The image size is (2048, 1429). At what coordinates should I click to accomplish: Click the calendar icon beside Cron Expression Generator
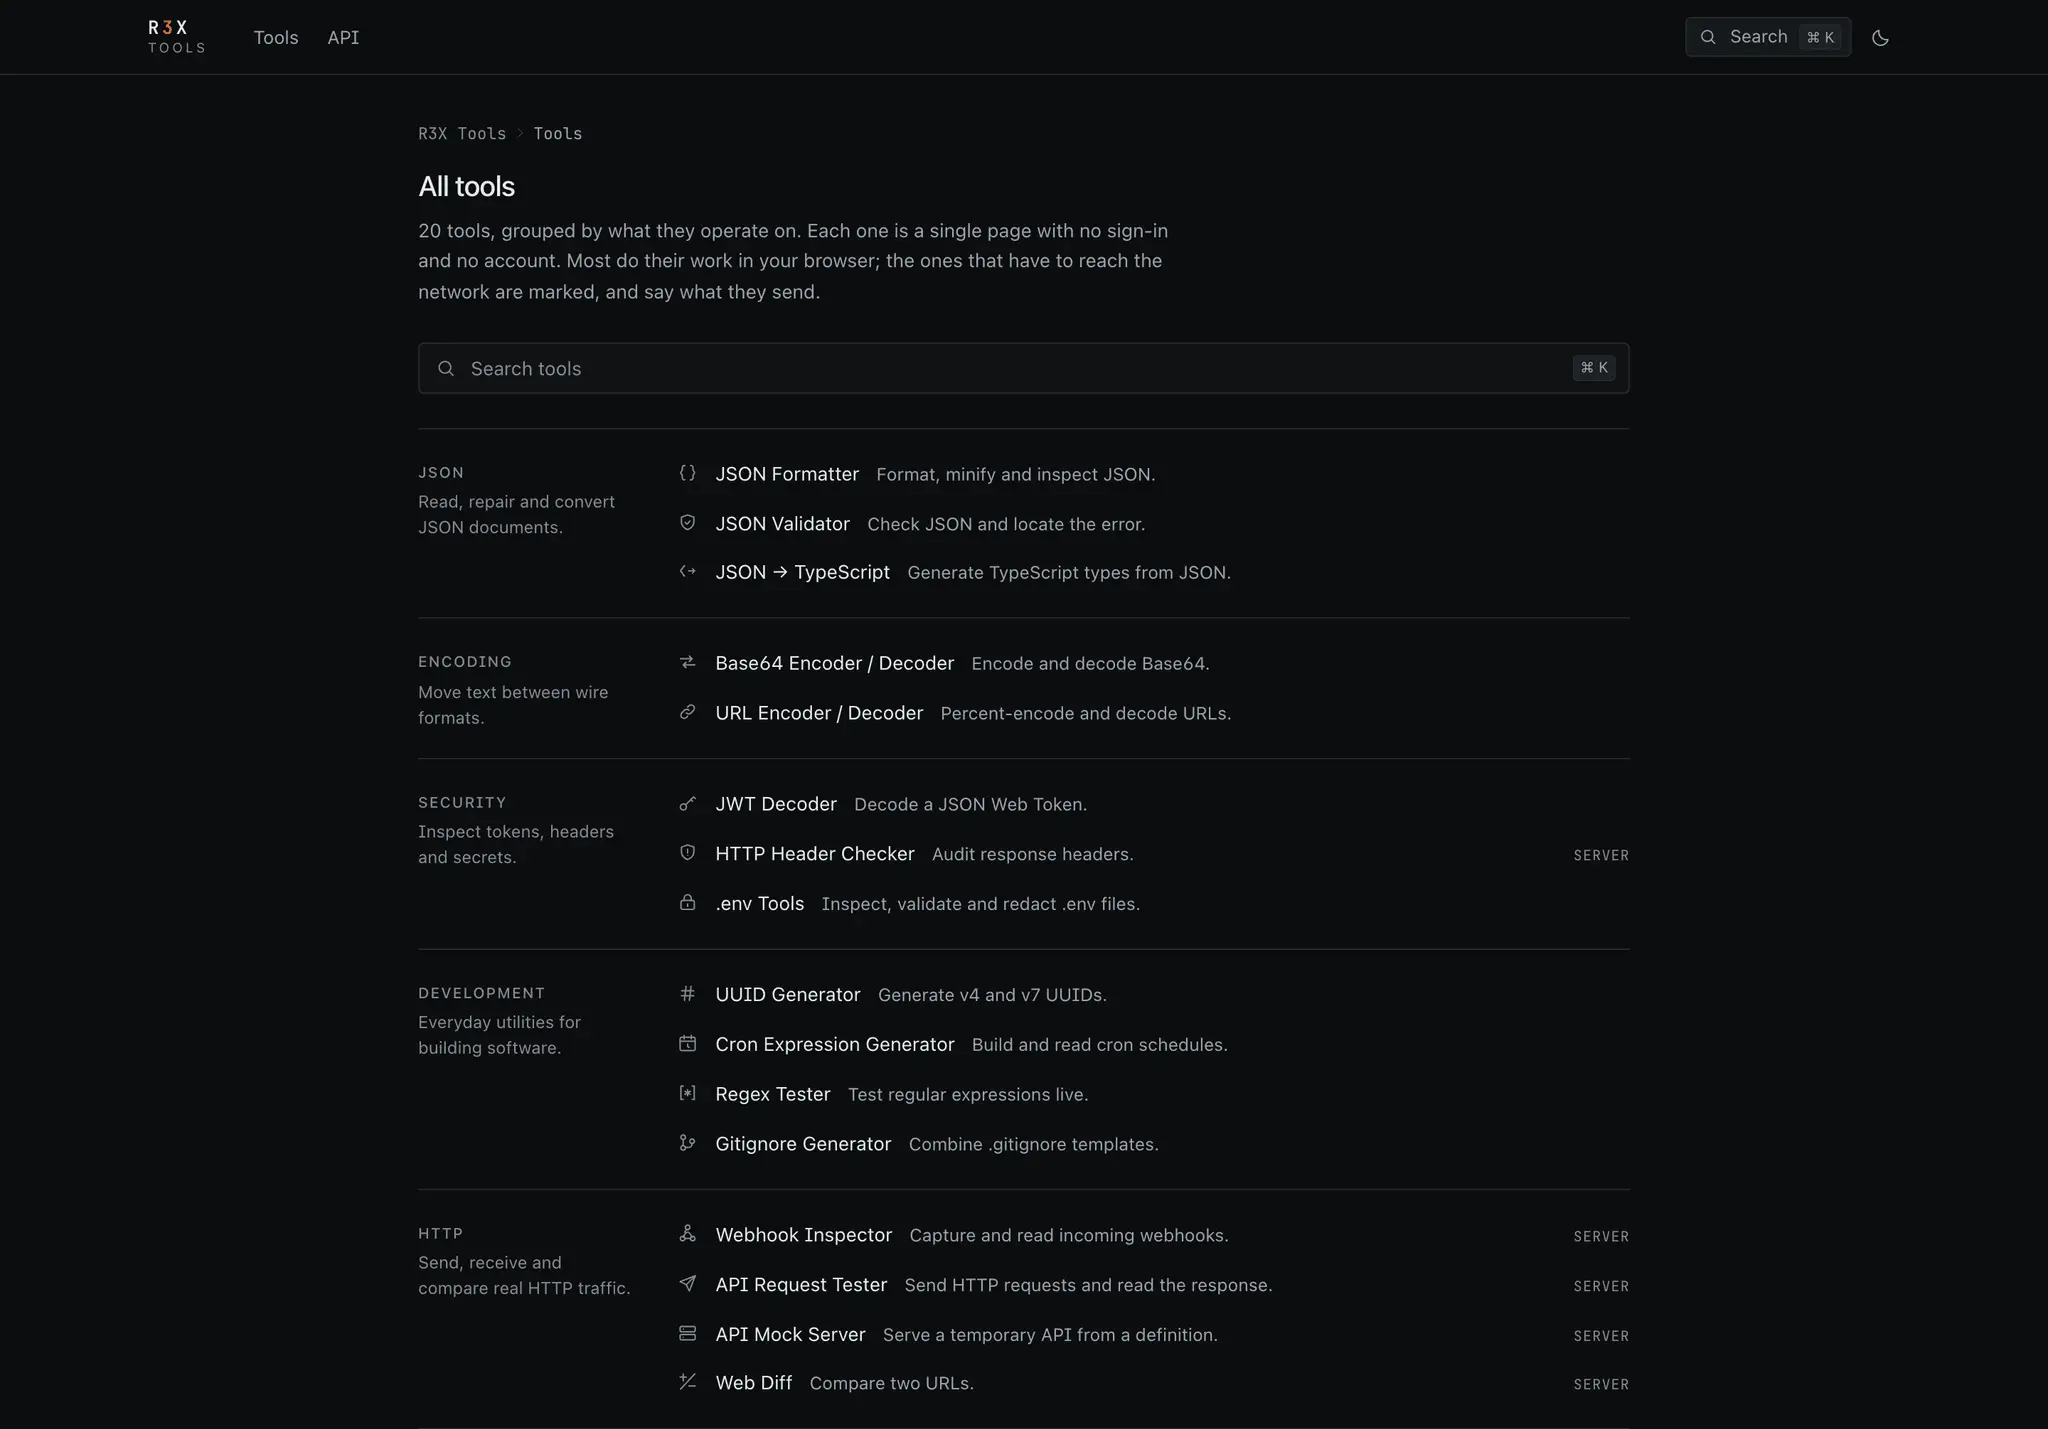point(687,1043)
